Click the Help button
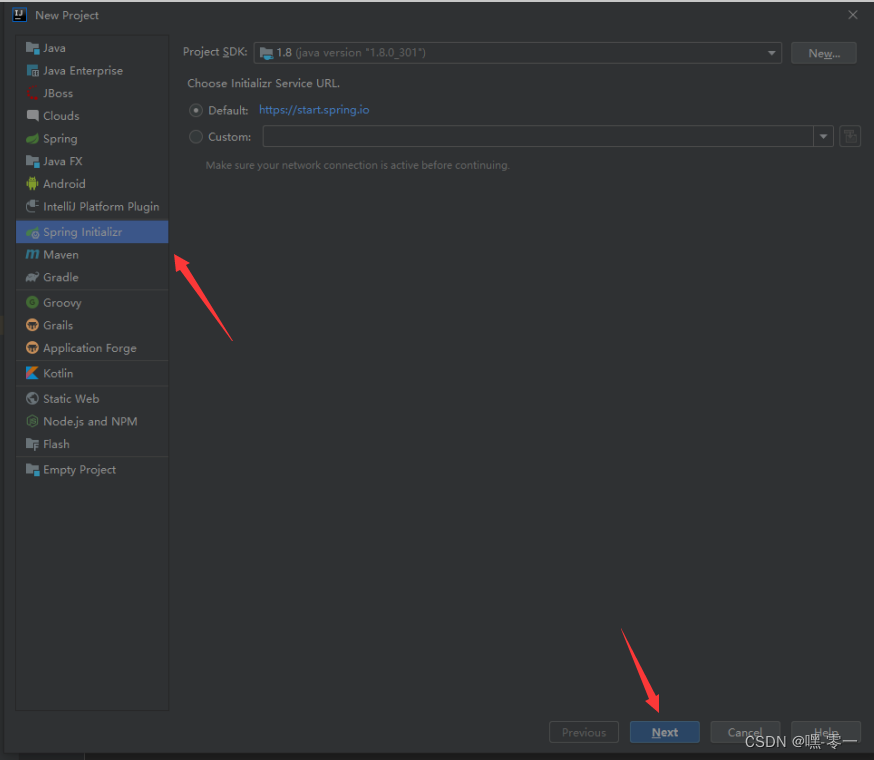This screenshot has height=760, width=874. click(826, 732)
